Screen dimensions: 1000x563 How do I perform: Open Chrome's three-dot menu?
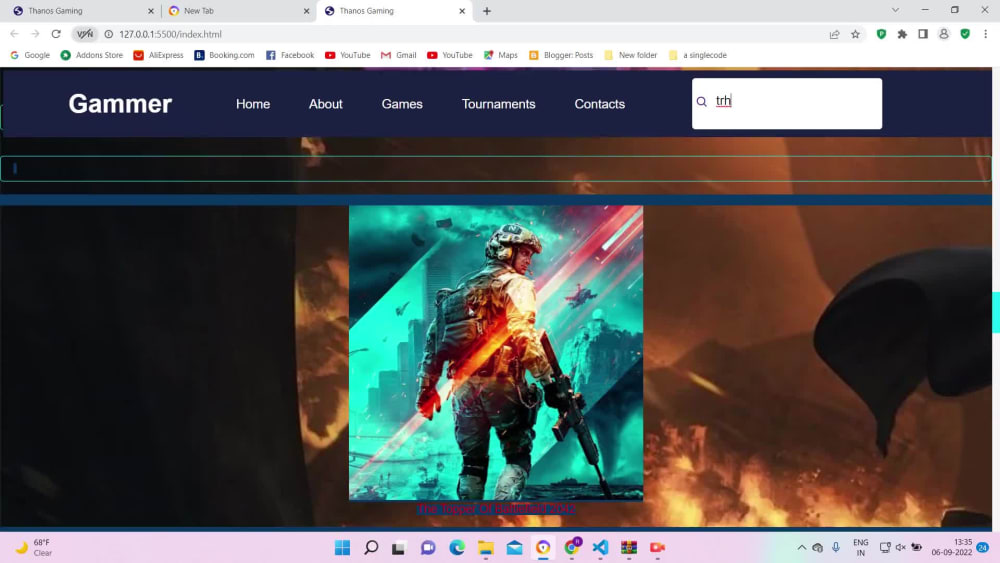pyautogui.click(x=985, y=34)
